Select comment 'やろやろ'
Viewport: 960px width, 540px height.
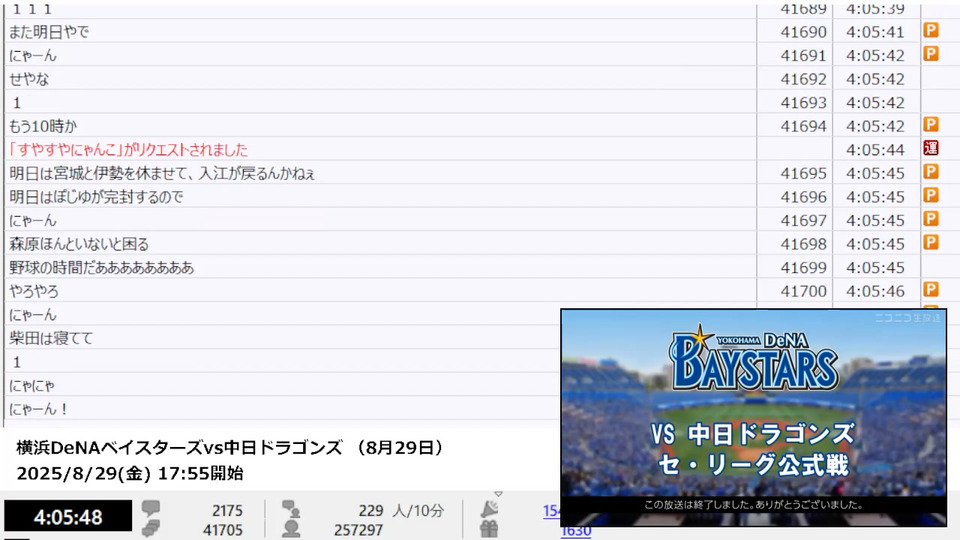34,291
